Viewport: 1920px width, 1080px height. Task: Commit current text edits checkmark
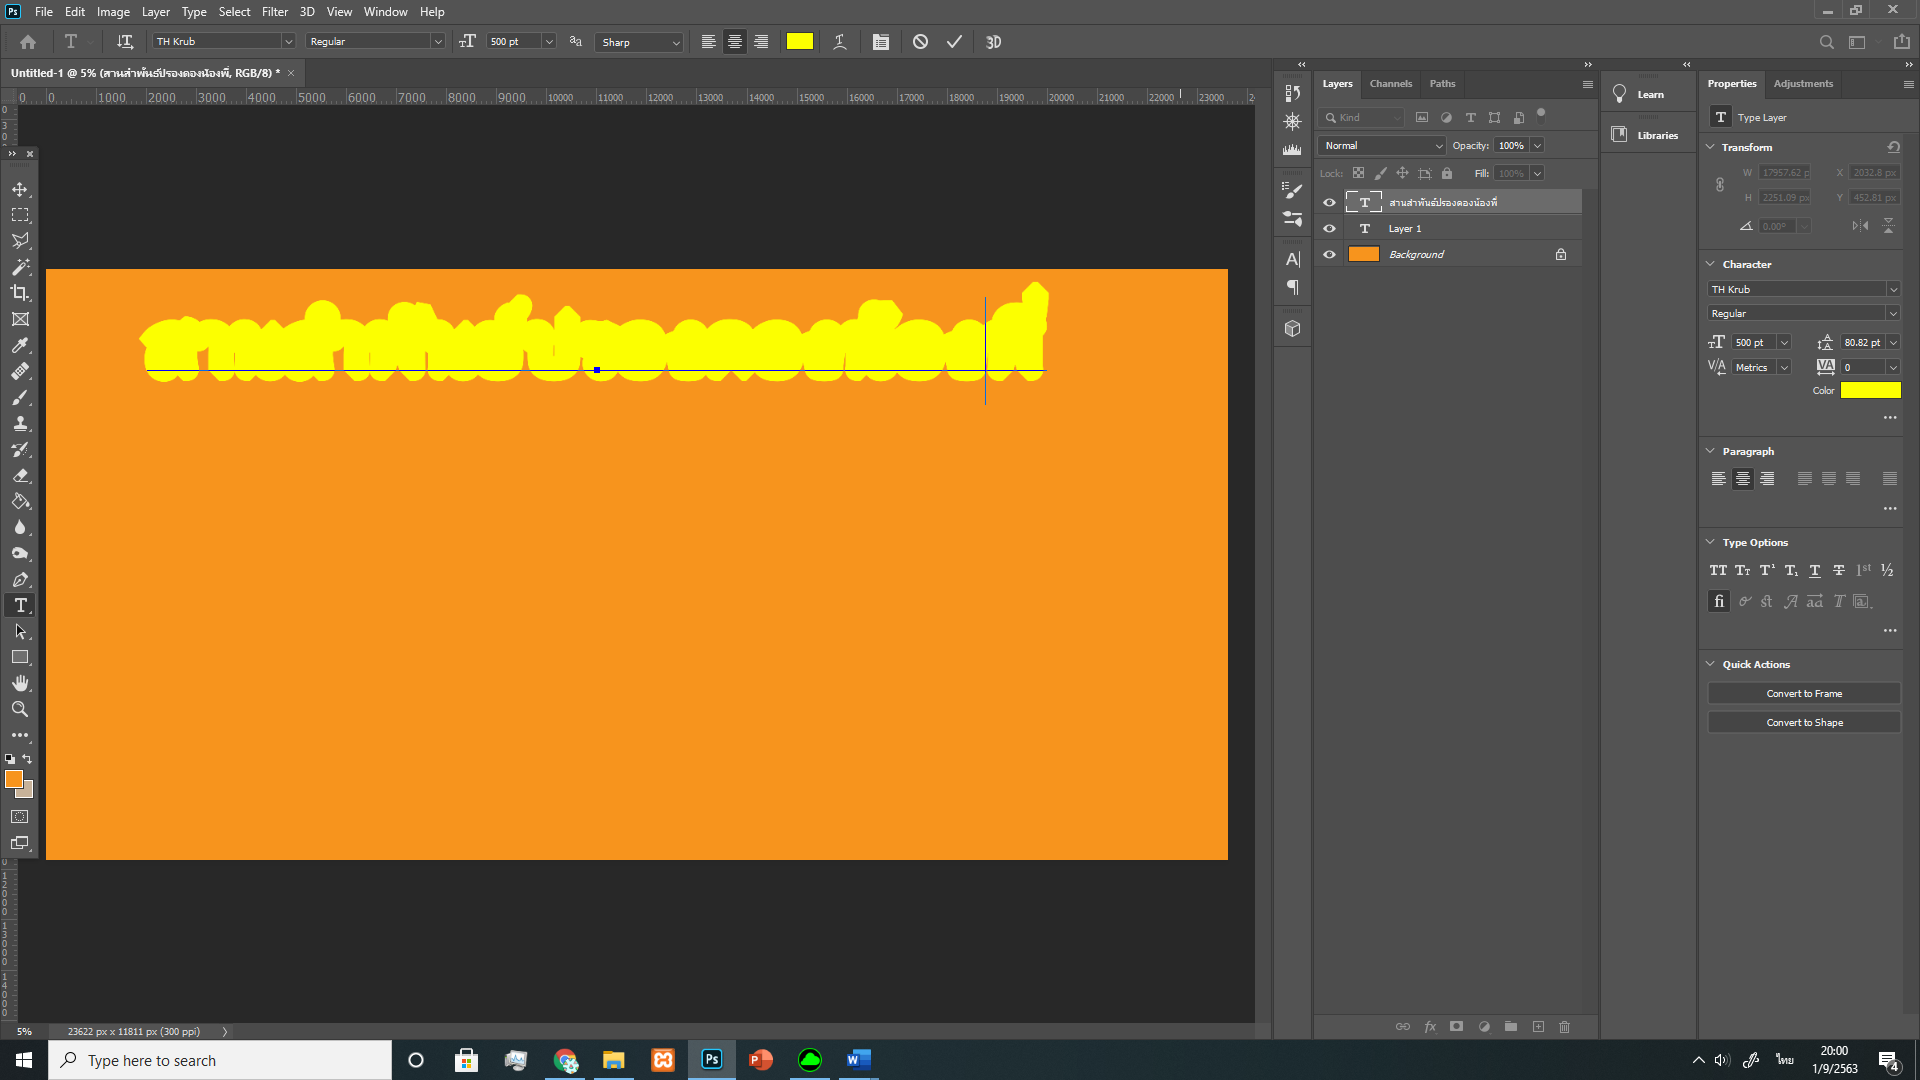(x=954, y=42)
